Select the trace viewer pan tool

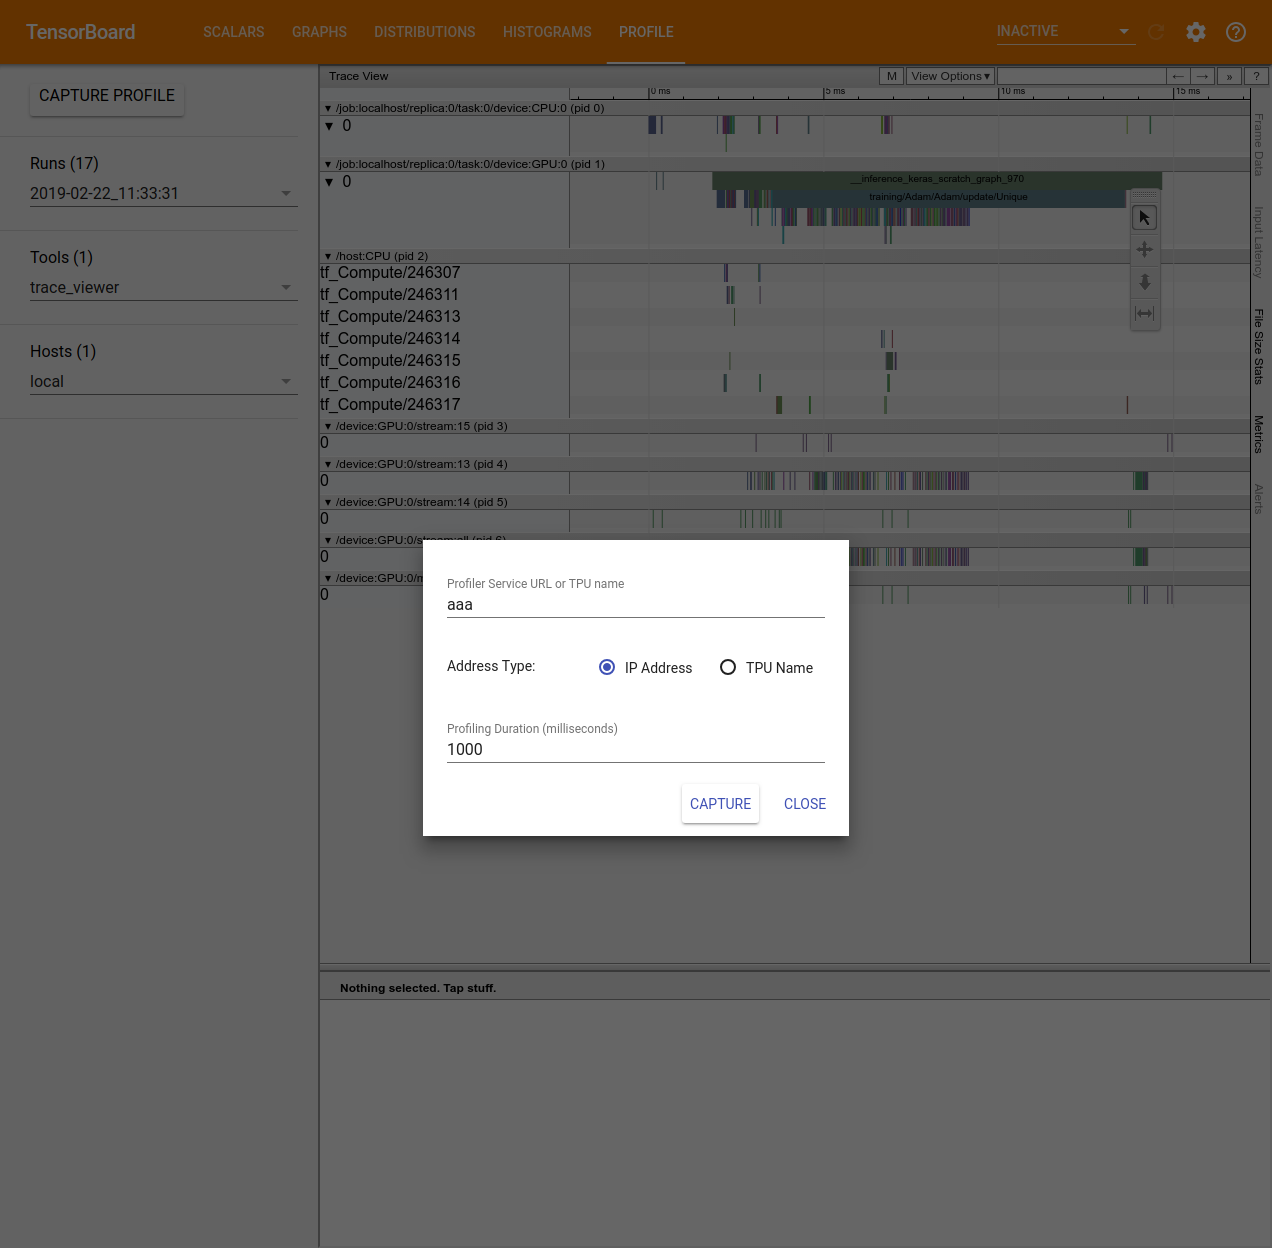[x=1145, y=250]
